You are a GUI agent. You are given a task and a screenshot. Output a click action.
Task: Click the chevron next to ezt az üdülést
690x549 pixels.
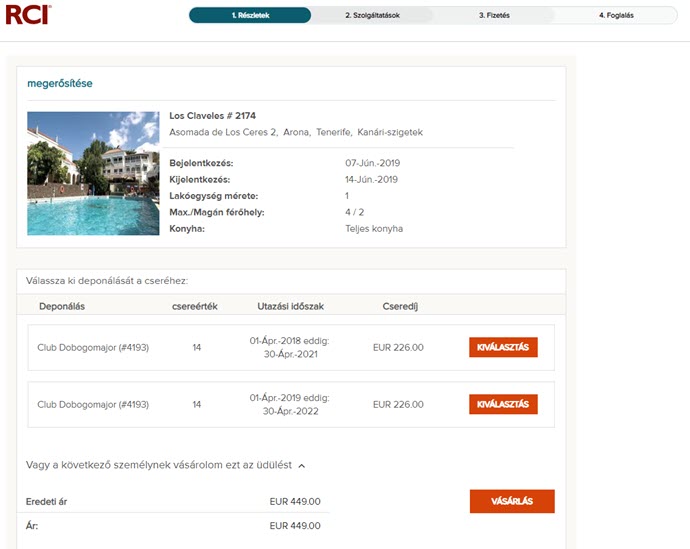[x=301, y=466]
